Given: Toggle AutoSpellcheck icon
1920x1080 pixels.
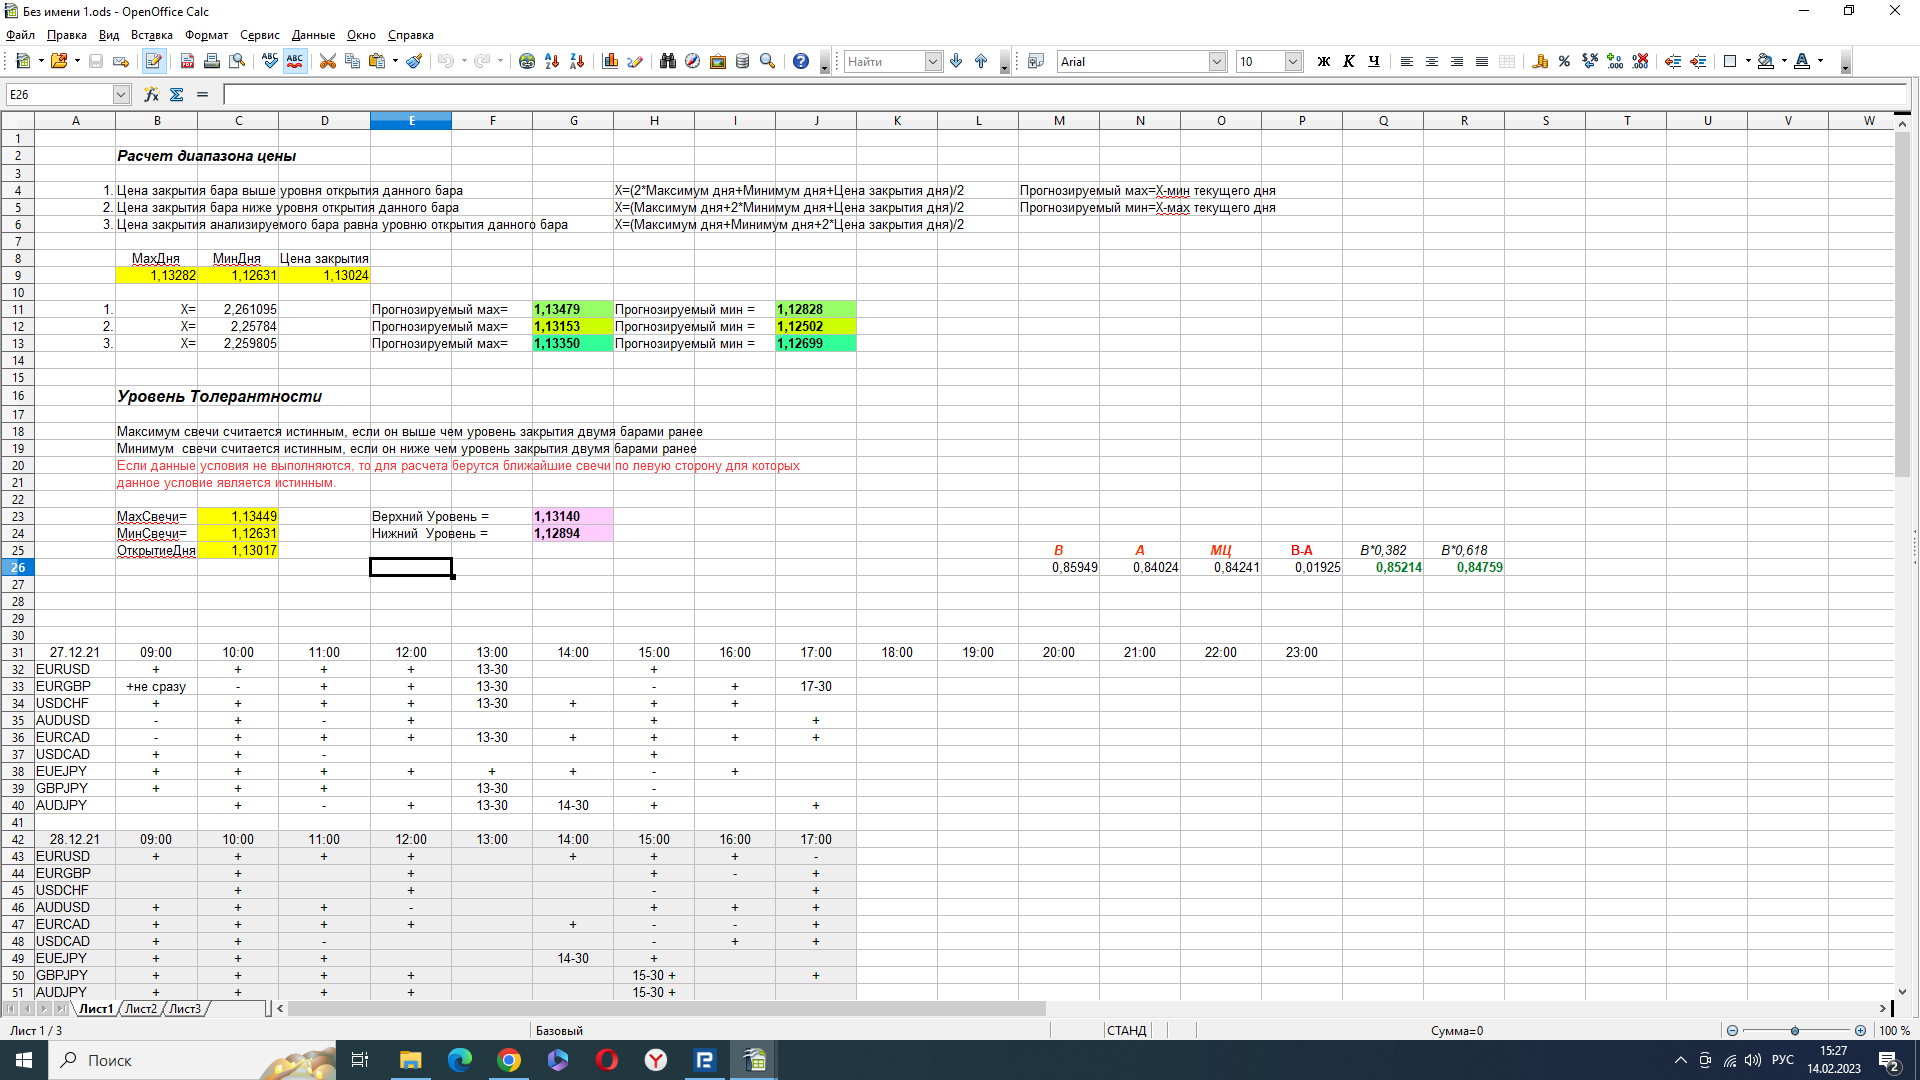Looking at the screenshot, I should [295, 62].
